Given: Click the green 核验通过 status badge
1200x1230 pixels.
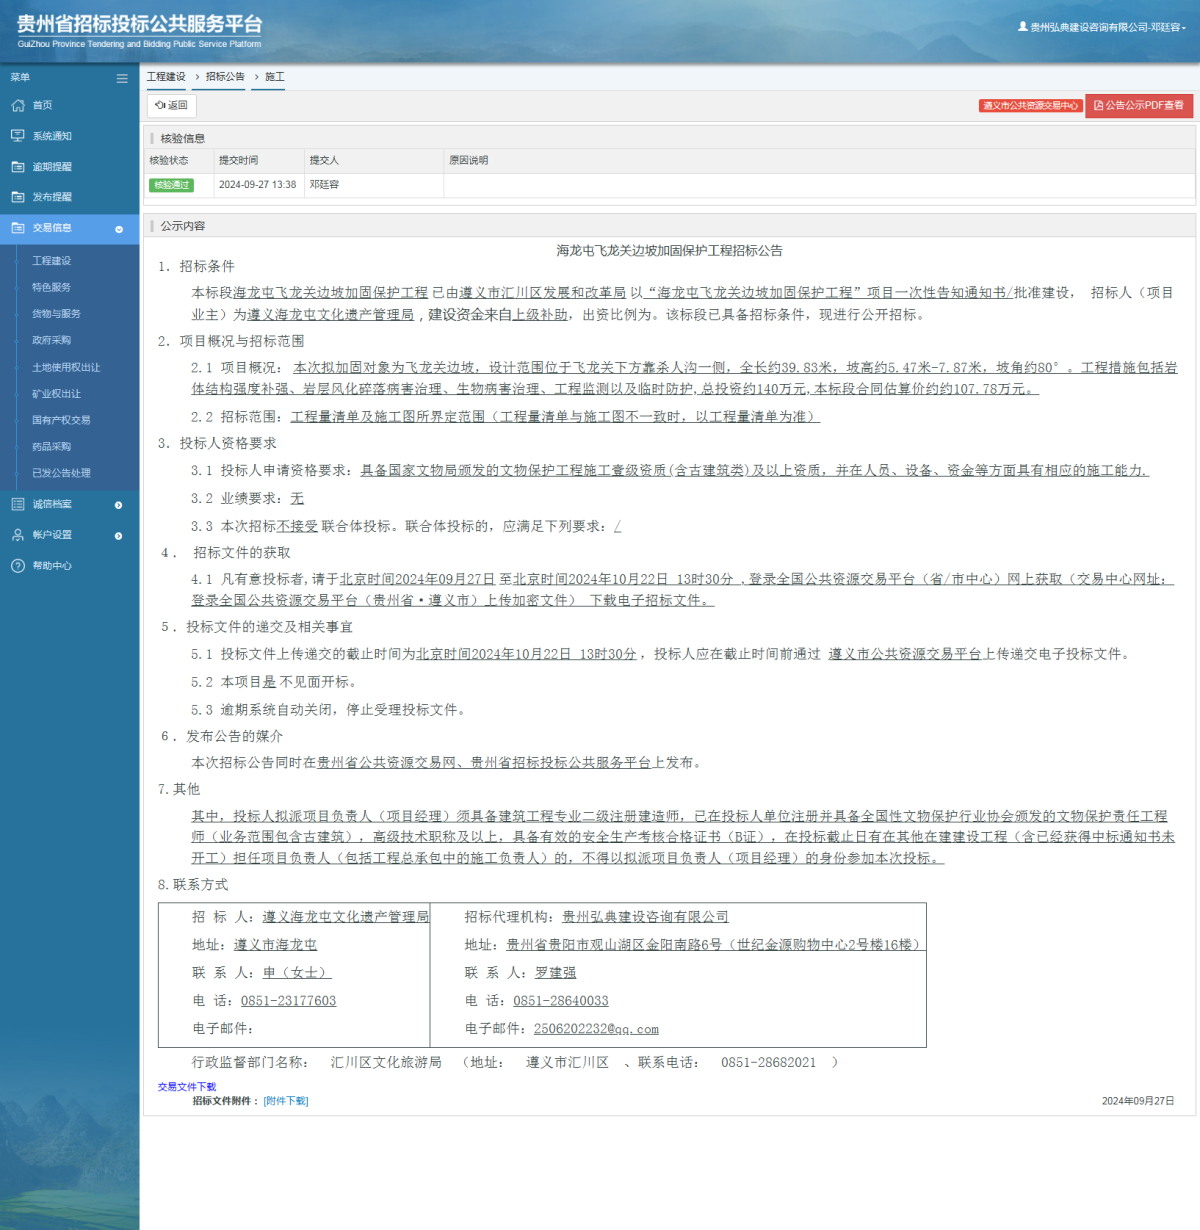Looking at the screenshot, I should (x=171, y=185).
